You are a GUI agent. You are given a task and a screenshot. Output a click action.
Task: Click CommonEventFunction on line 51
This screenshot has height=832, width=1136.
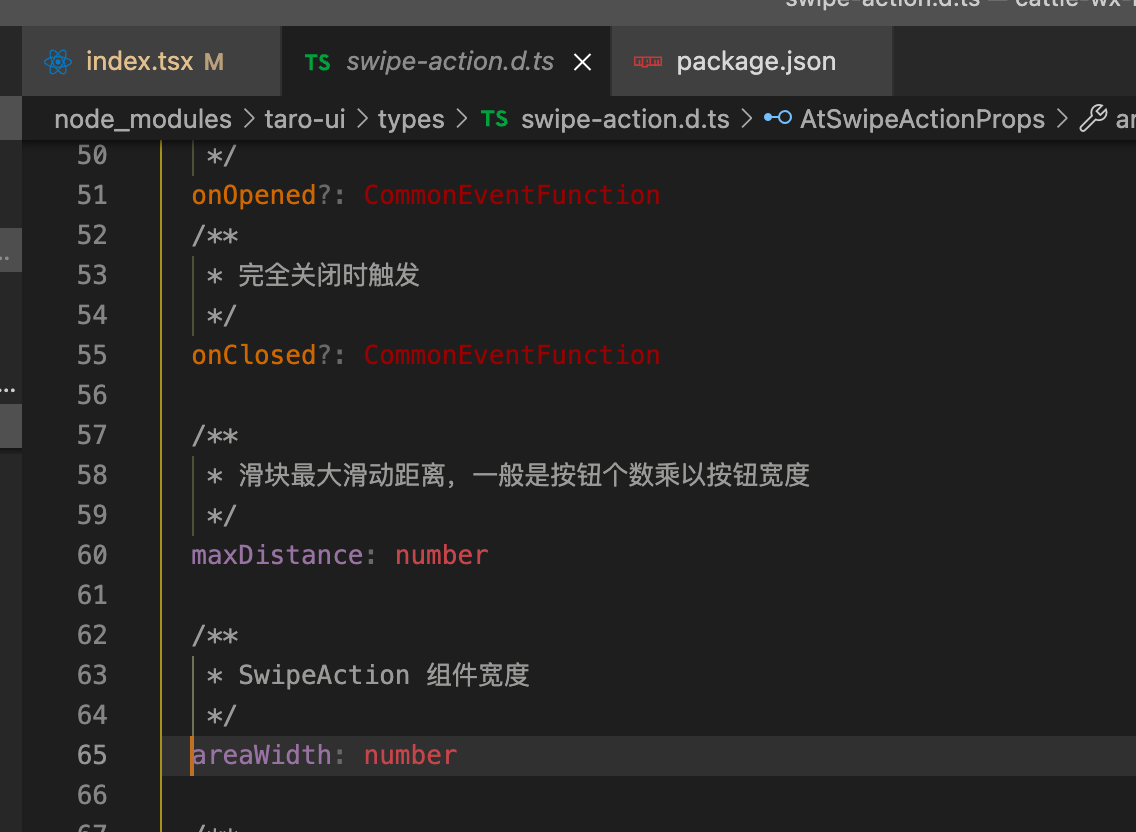511,195
